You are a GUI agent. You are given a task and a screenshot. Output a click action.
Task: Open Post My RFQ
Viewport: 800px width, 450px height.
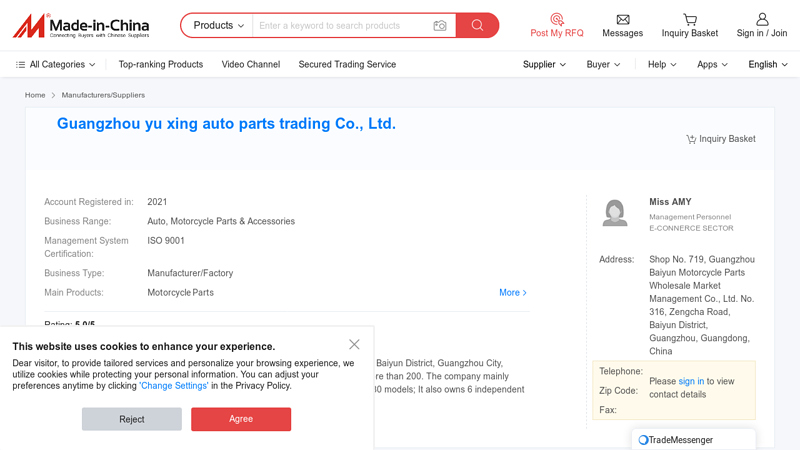pos(557,26)
